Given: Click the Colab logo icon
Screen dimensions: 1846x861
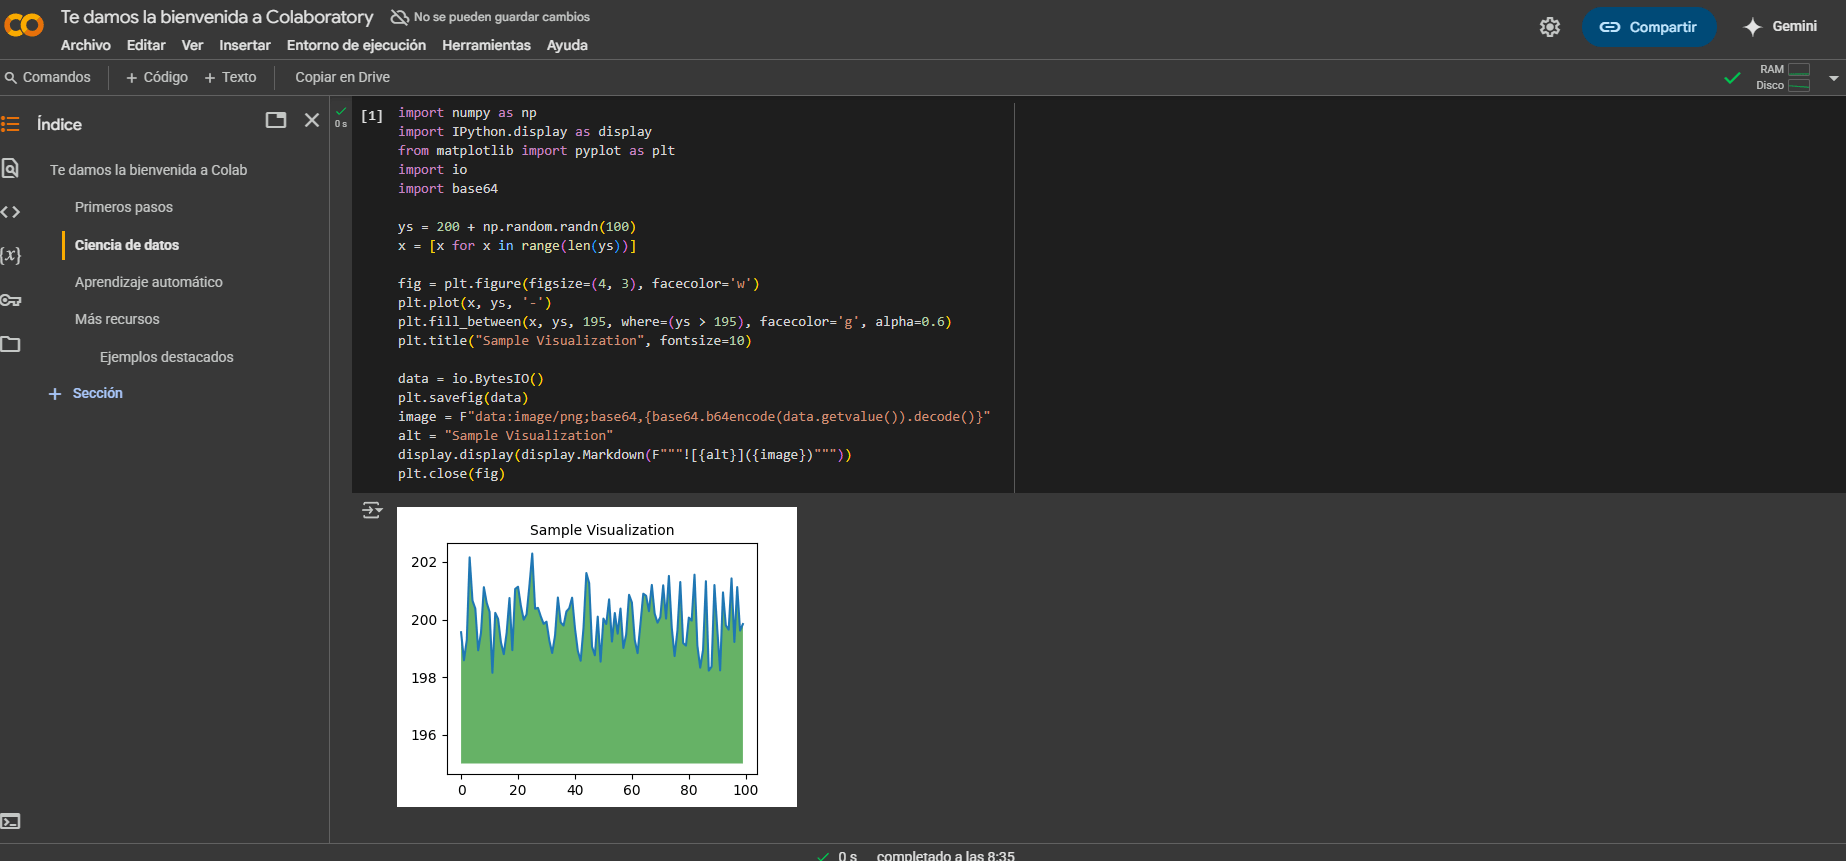Looking at the screenshot, I should point(24,26).
